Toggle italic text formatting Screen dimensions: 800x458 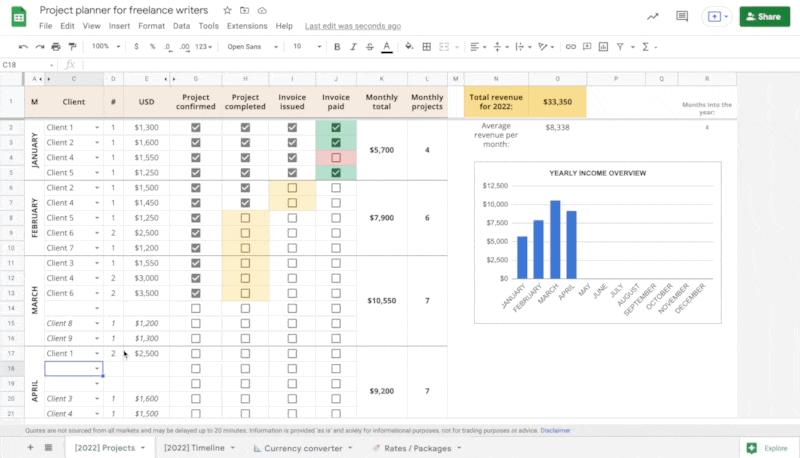pyautogui.click(x=353, y=46)
